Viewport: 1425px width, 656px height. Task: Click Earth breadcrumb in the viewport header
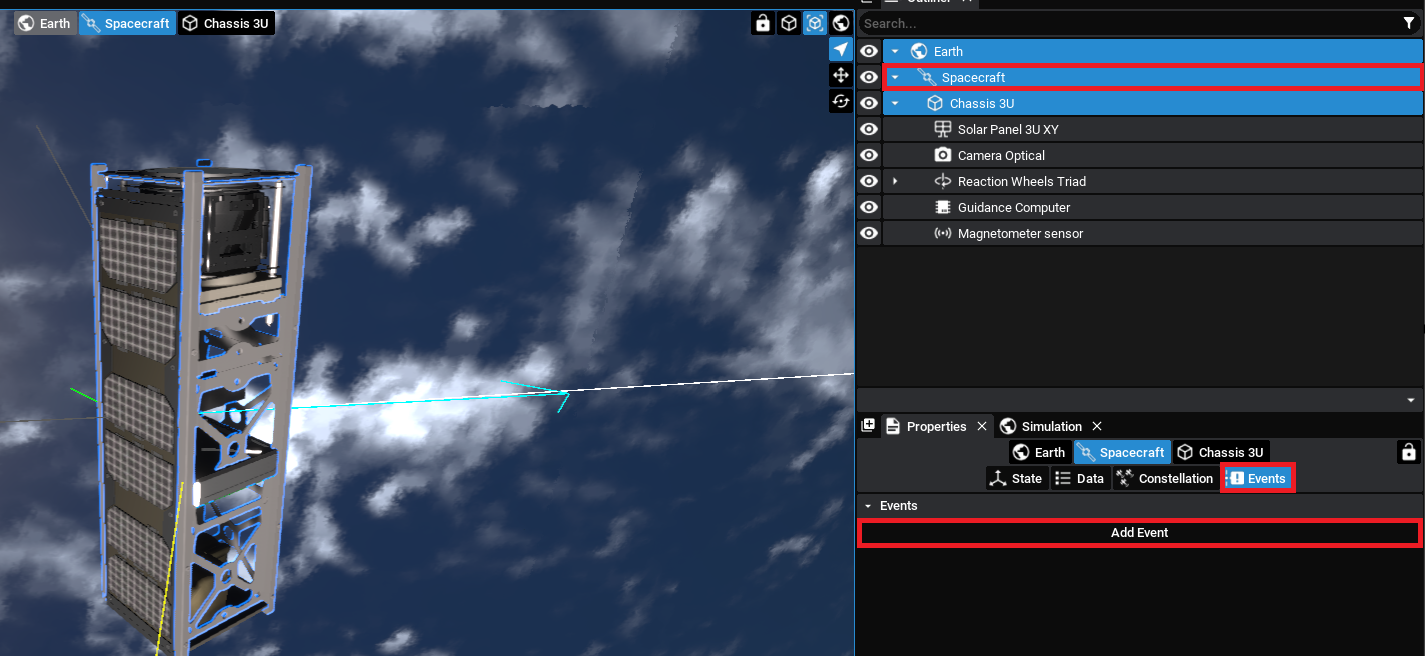coord(45,23)
